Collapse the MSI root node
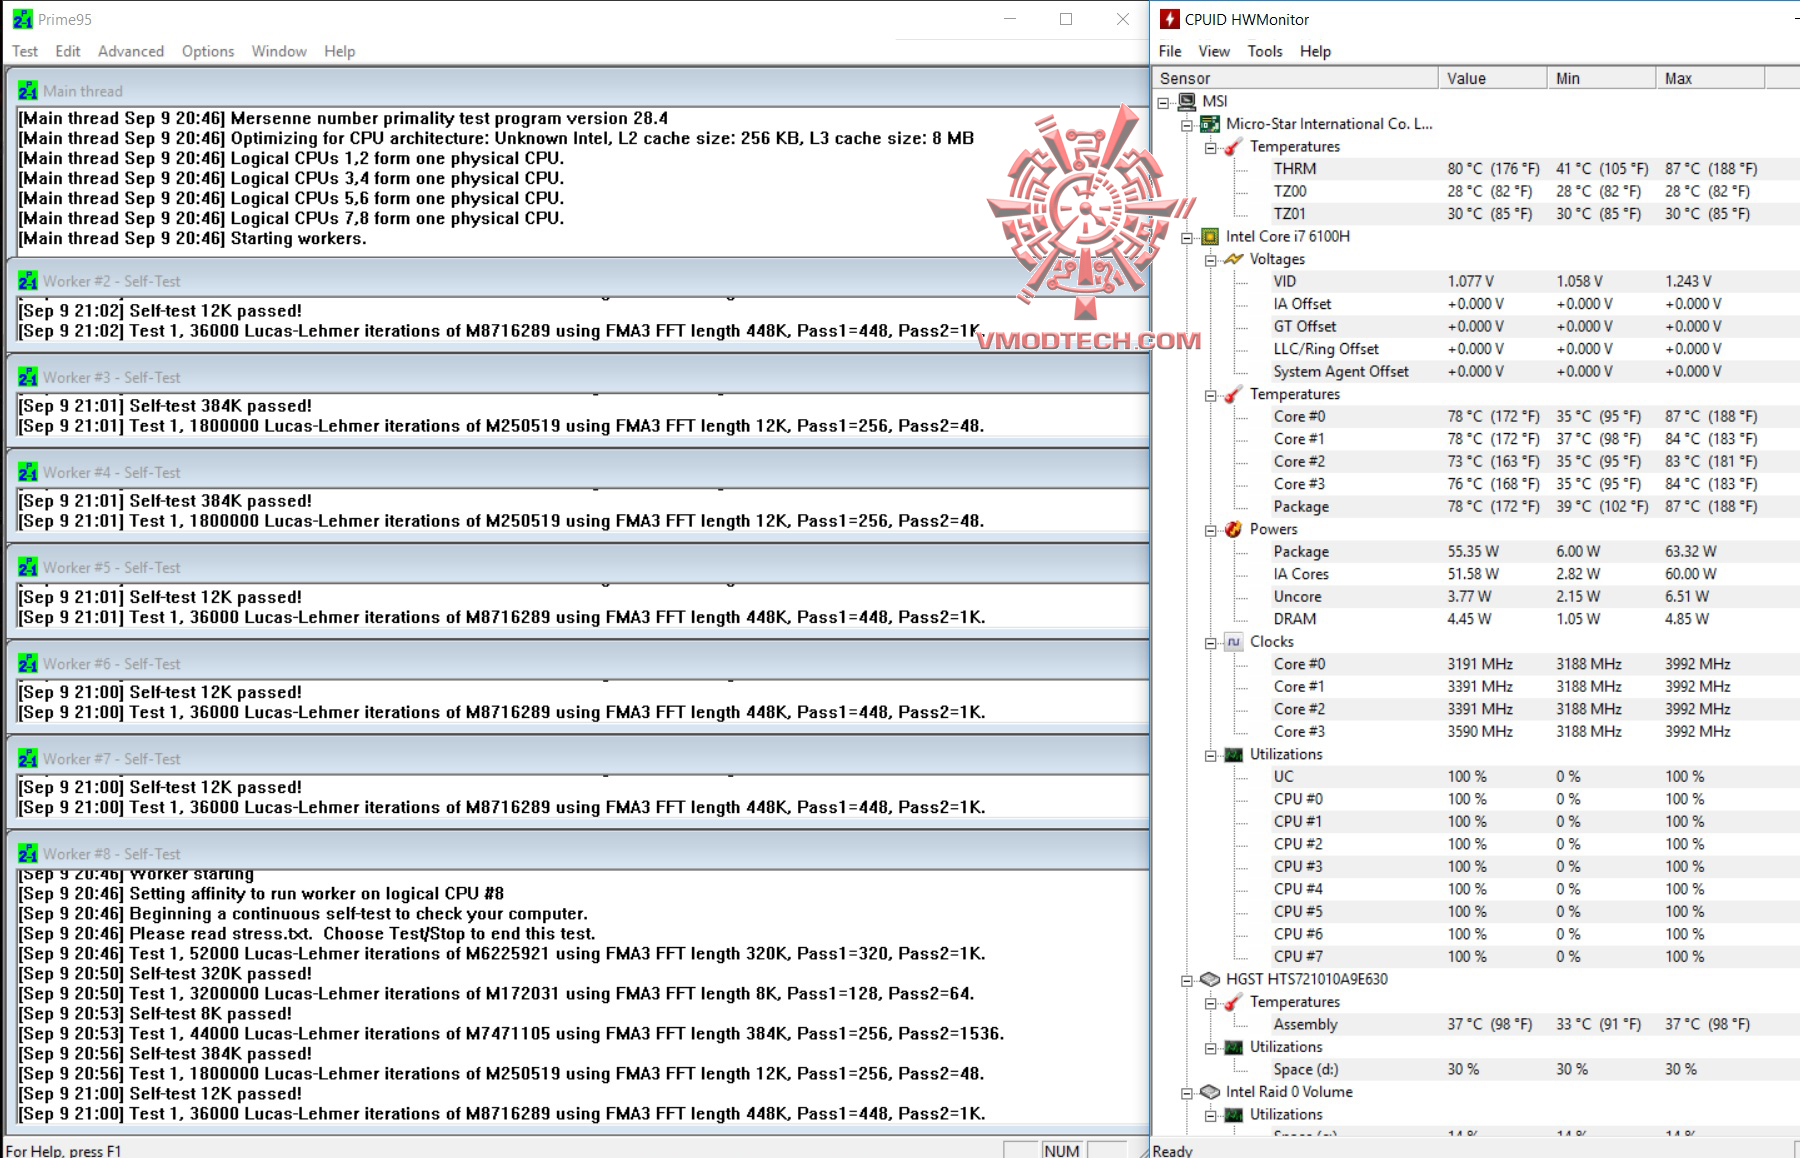Image resolution: width=1800 pixels, height=1158 pixels. 1163,102
